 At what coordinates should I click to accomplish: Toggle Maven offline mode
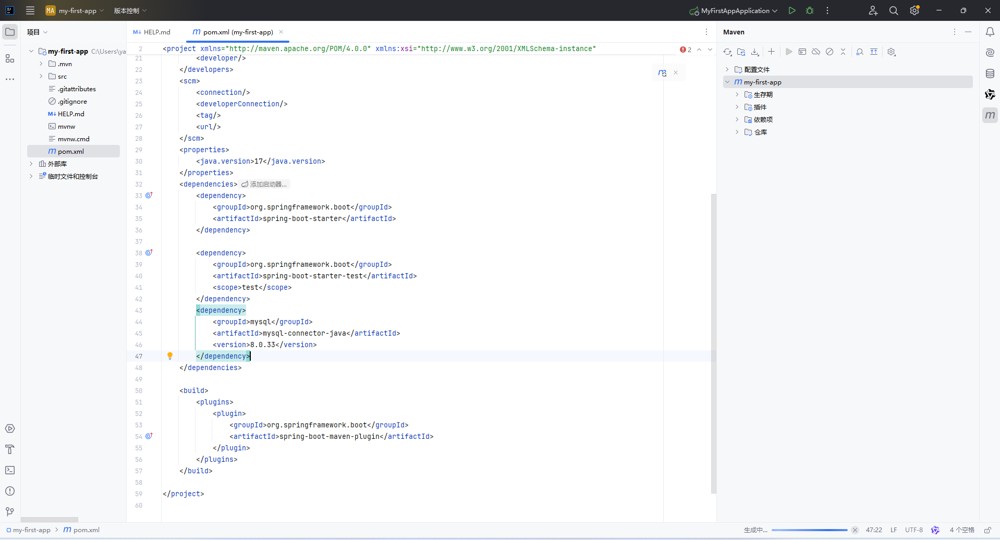816,52
